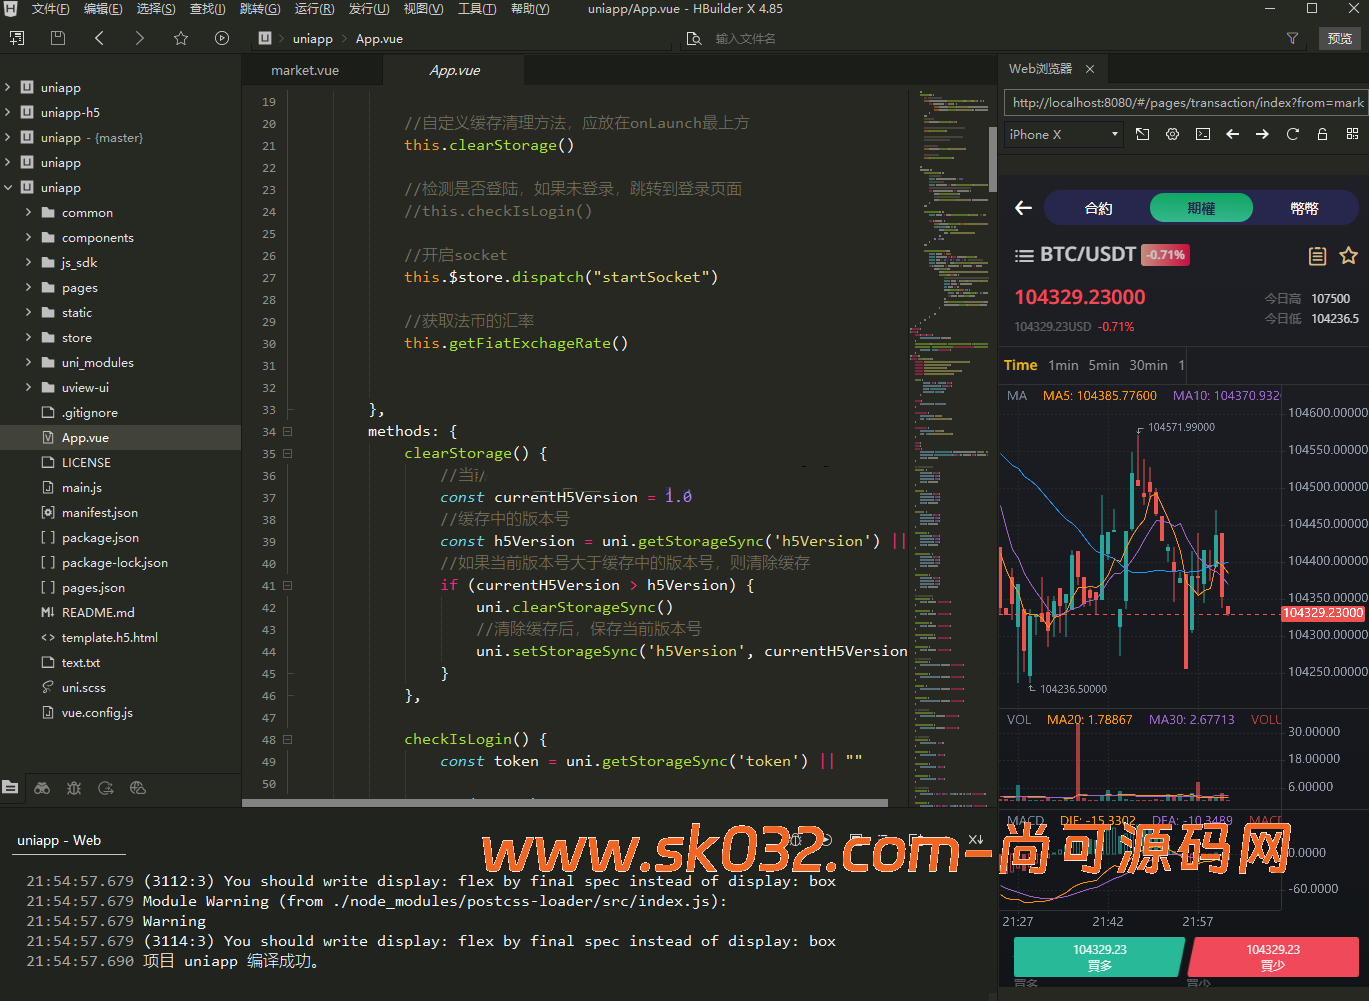This screenshot has width=1369, height=1001.
Task: Expand the components folder
Action: (x=29, y=238)
